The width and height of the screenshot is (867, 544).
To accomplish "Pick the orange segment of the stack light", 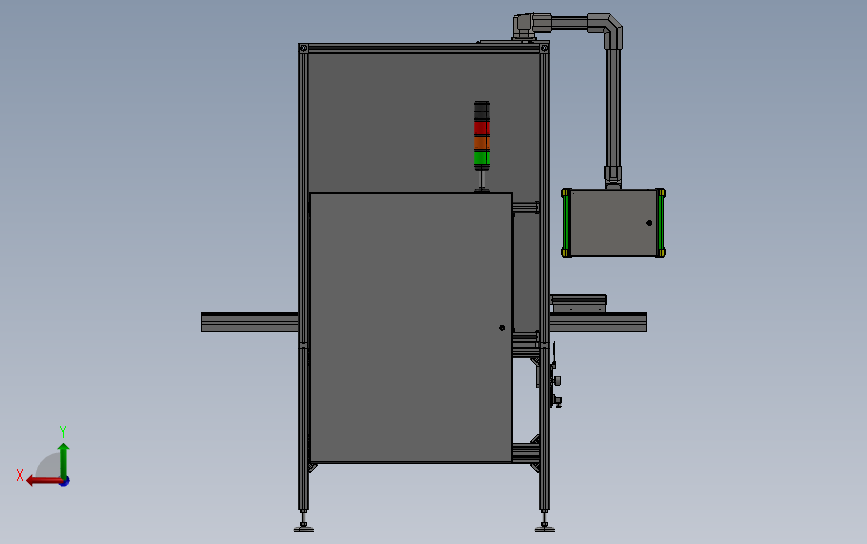I will [x=482, y=143].
